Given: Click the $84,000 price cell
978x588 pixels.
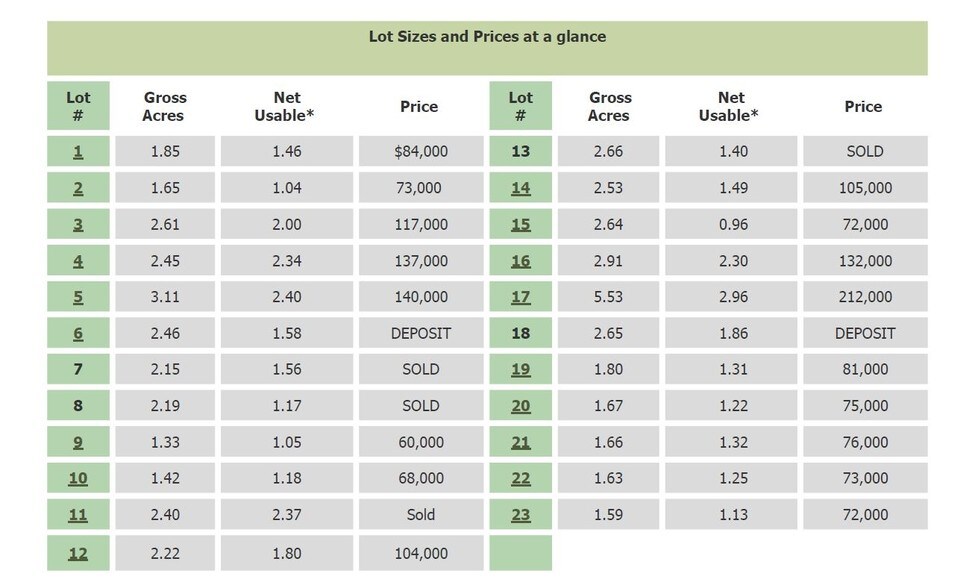Looking at the screenshot, I should [421, 152].
